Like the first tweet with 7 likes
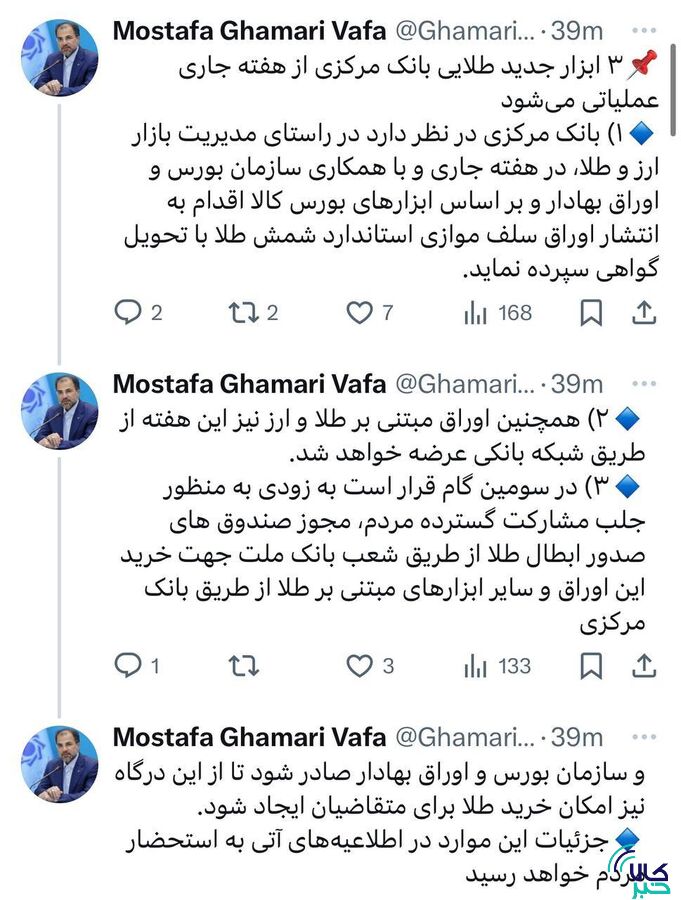681x900 pixels. pyautogui.click(x=357, y=313)
